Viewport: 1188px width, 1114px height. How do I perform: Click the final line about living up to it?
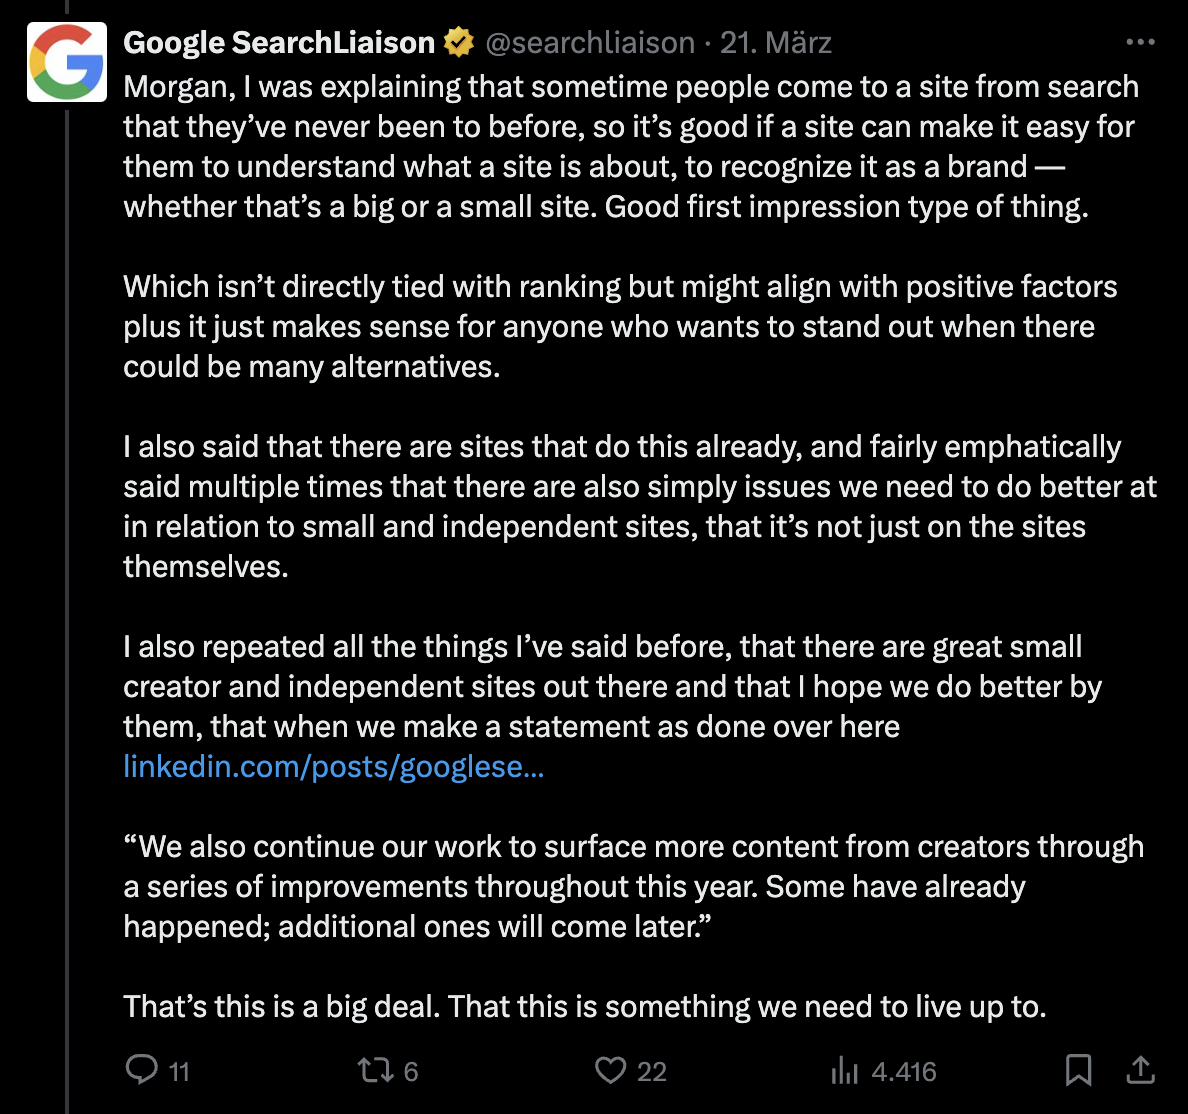(585, 1006)
